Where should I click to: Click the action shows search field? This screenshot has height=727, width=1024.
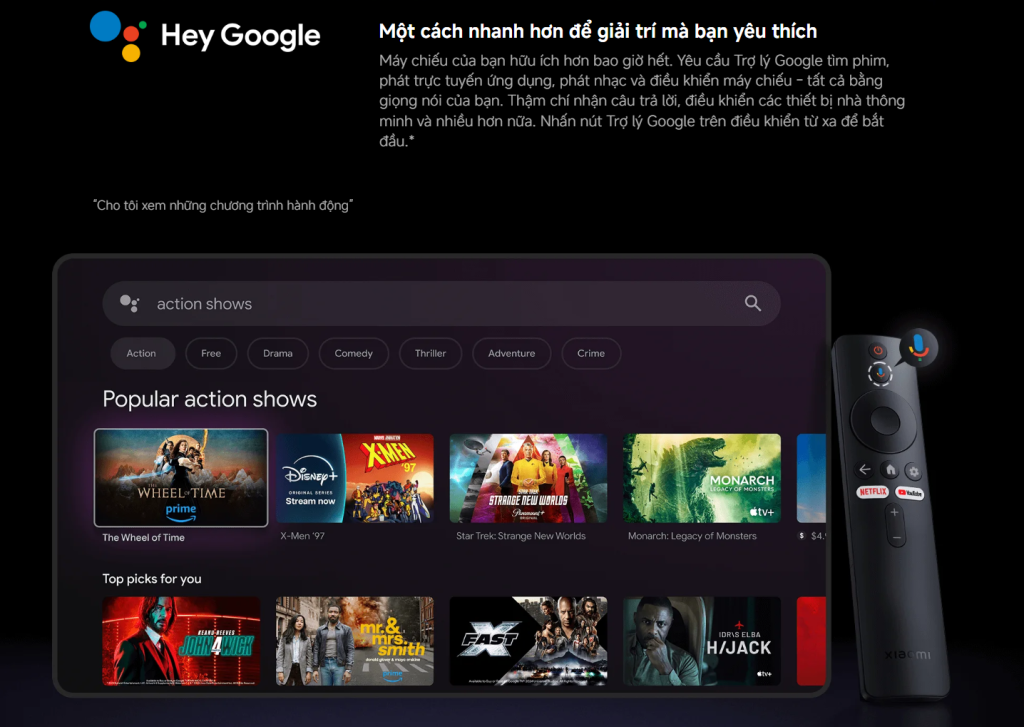click(440, 304)
